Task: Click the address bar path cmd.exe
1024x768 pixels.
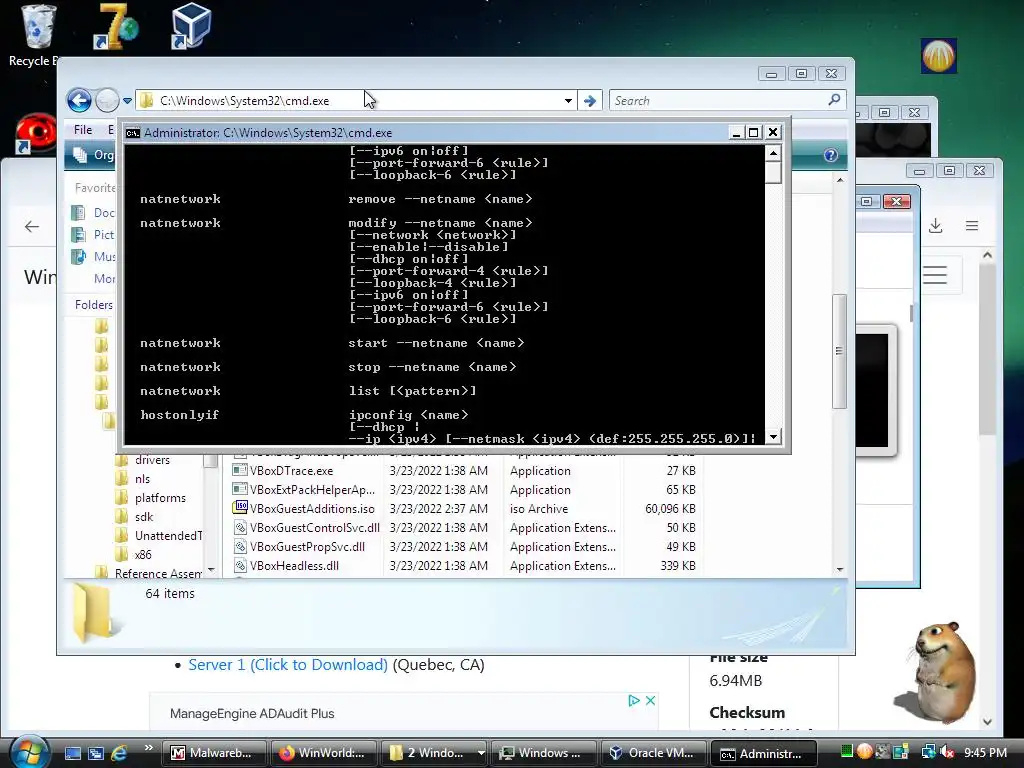Action: pyautogui.click(x=244, y=101)
